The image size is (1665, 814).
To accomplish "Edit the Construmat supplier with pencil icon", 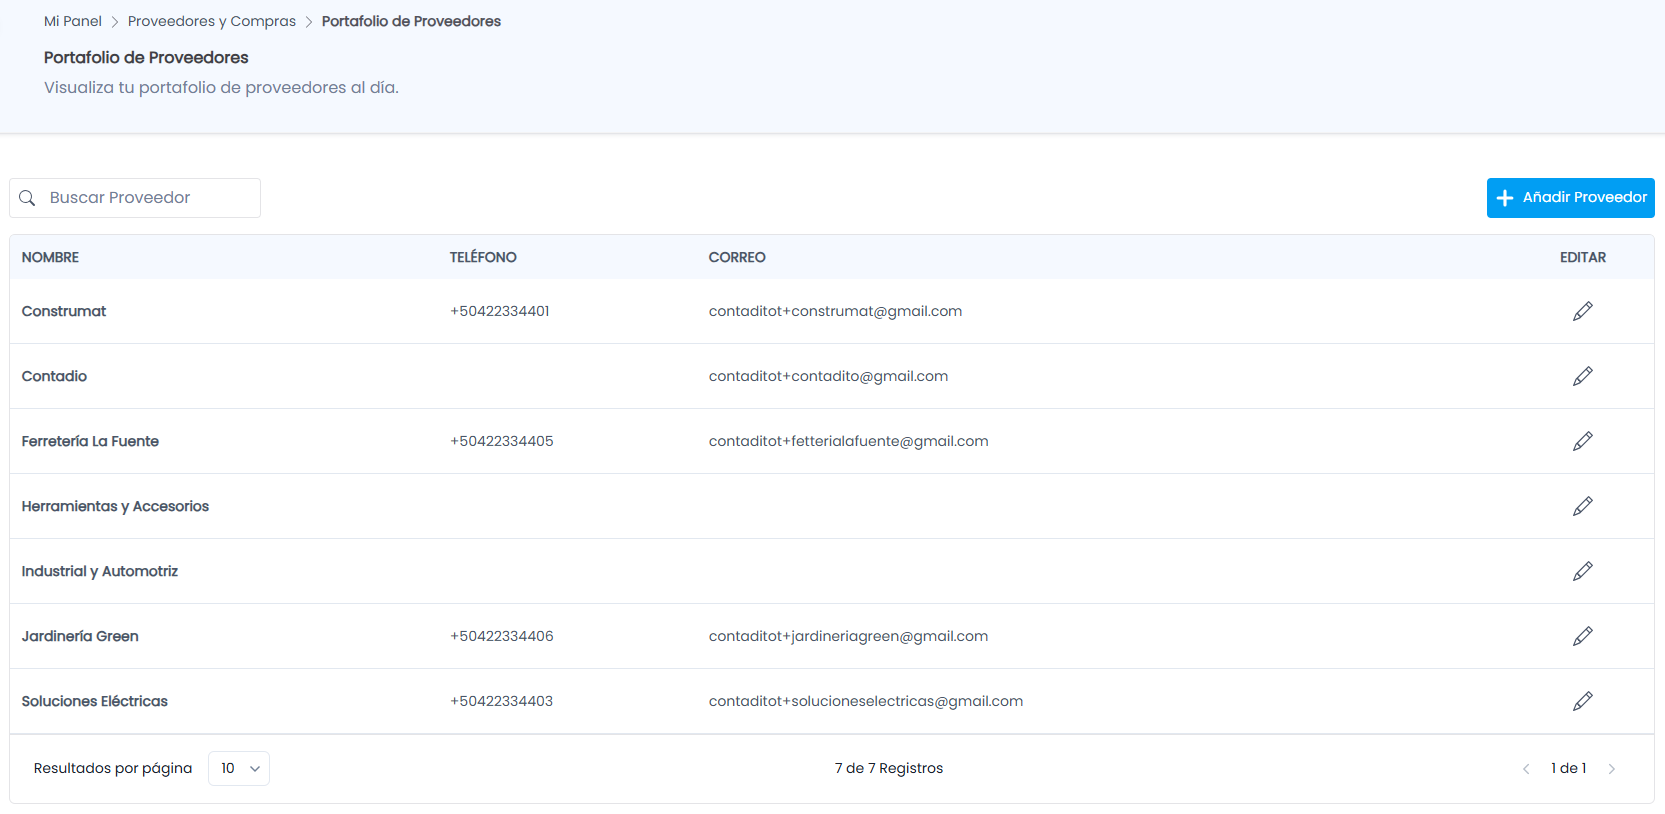I will 1582,311.
